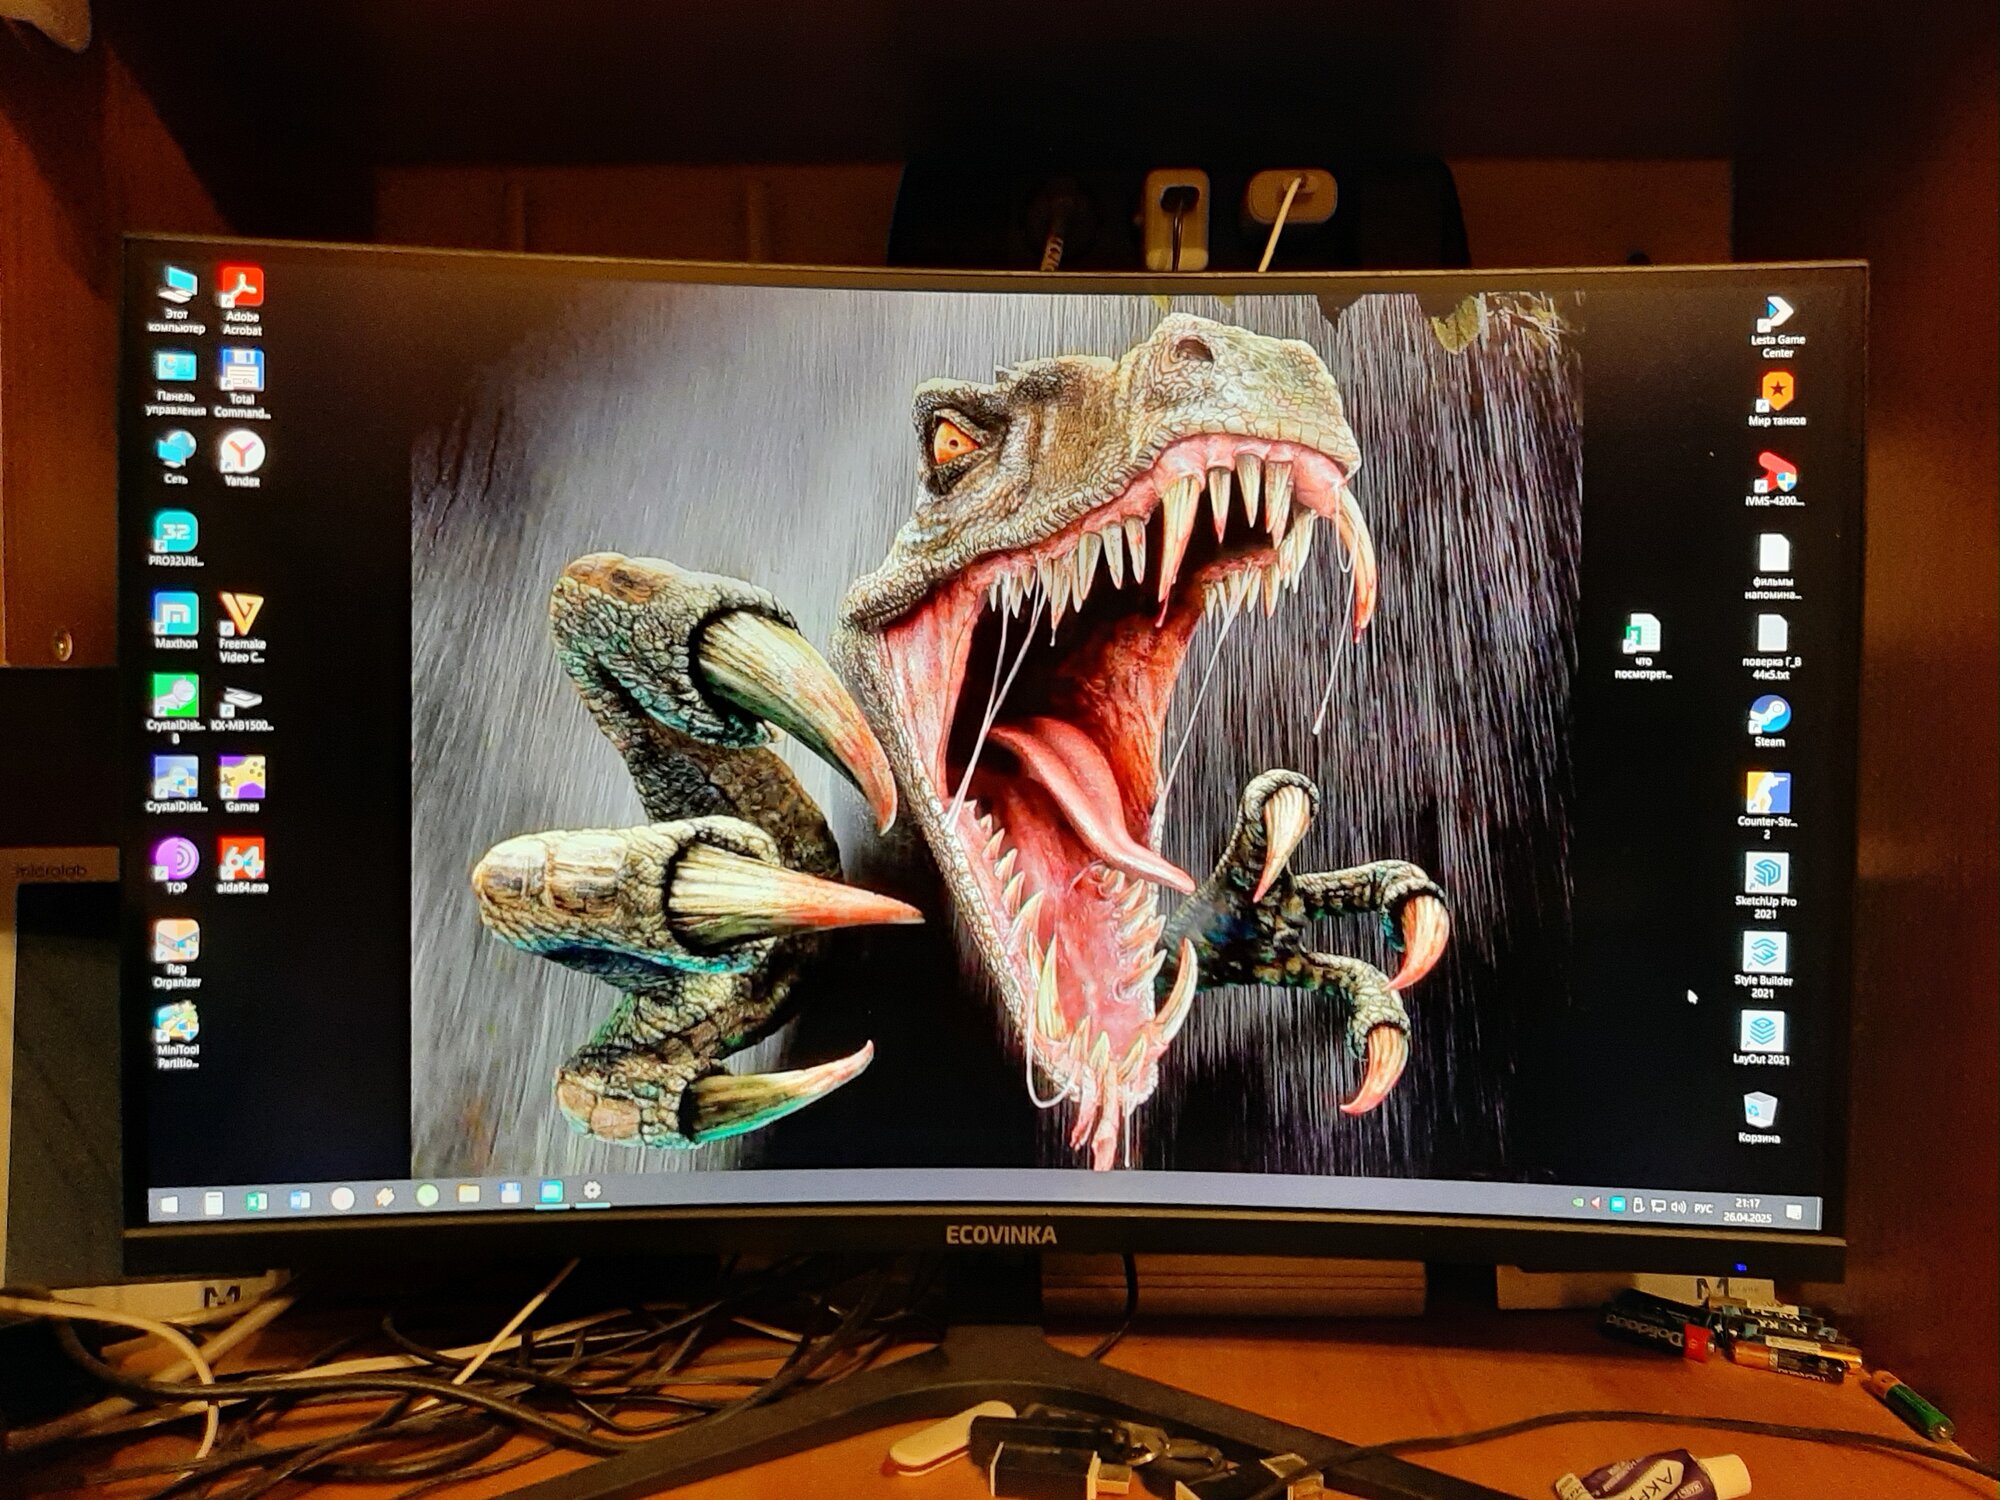Click the green round icon on taskbar
Viewport: 2000px width, 1500px height.
[427, 1196]
